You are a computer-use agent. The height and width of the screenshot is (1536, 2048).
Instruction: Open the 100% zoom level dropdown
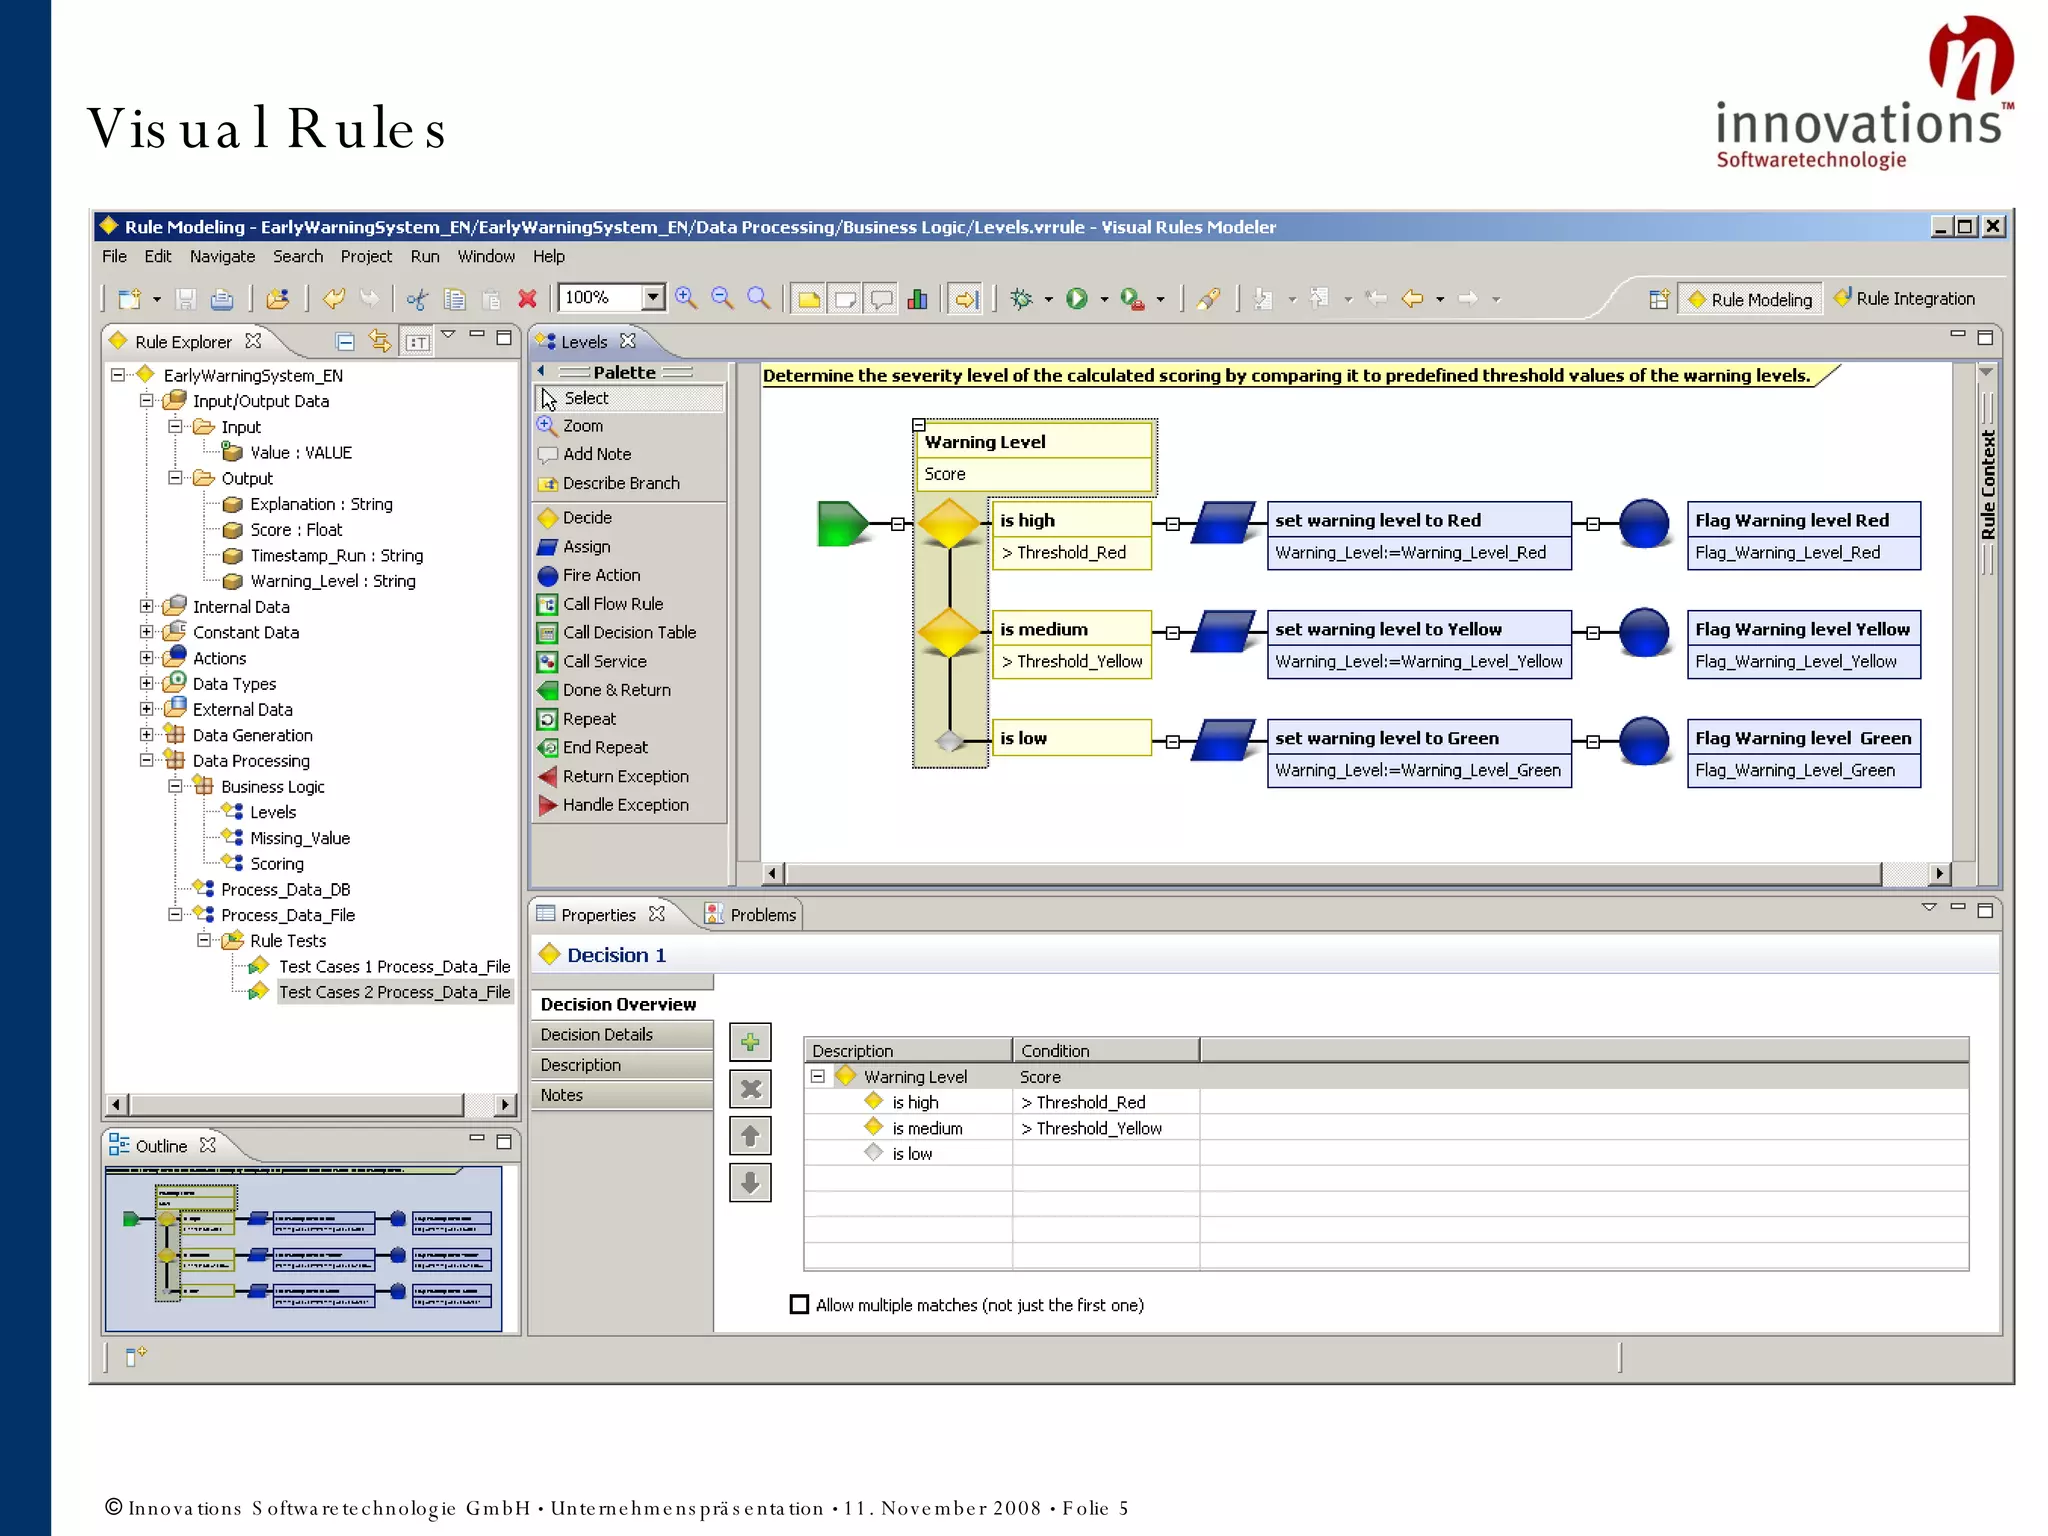coord(653,297)
